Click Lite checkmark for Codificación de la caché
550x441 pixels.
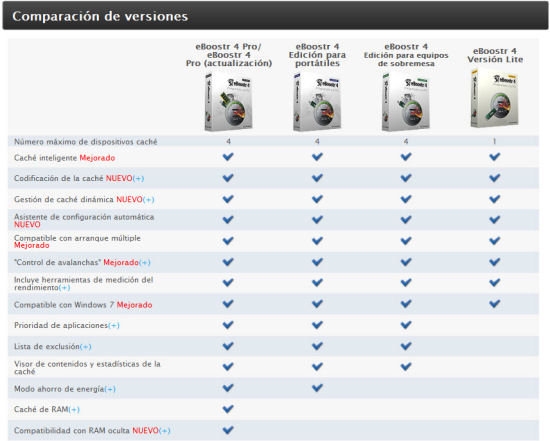click(x=495, y=178)
